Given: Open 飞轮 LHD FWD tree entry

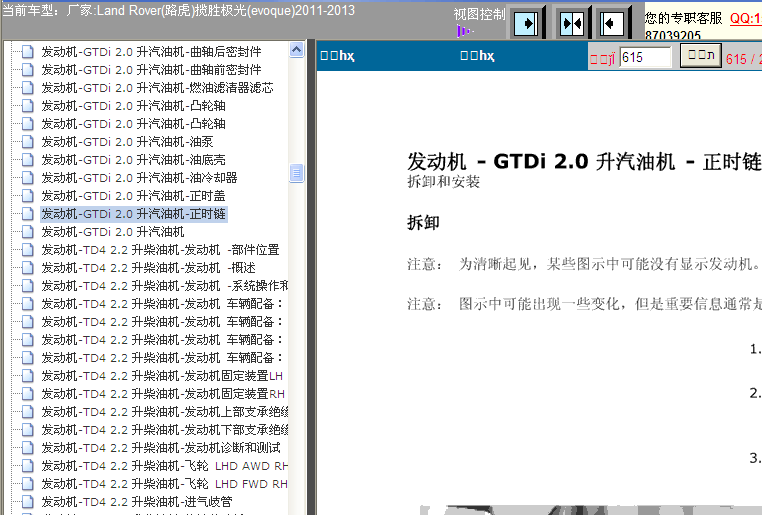Looking at the screenshot, I should 165,483.
